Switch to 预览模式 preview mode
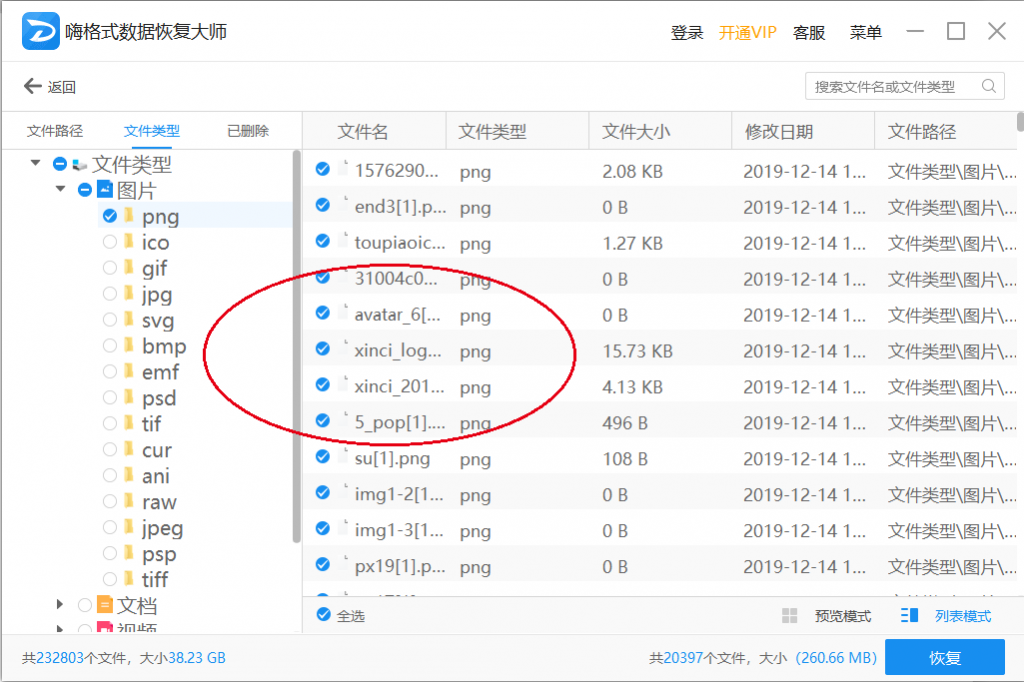 [843, 616]
